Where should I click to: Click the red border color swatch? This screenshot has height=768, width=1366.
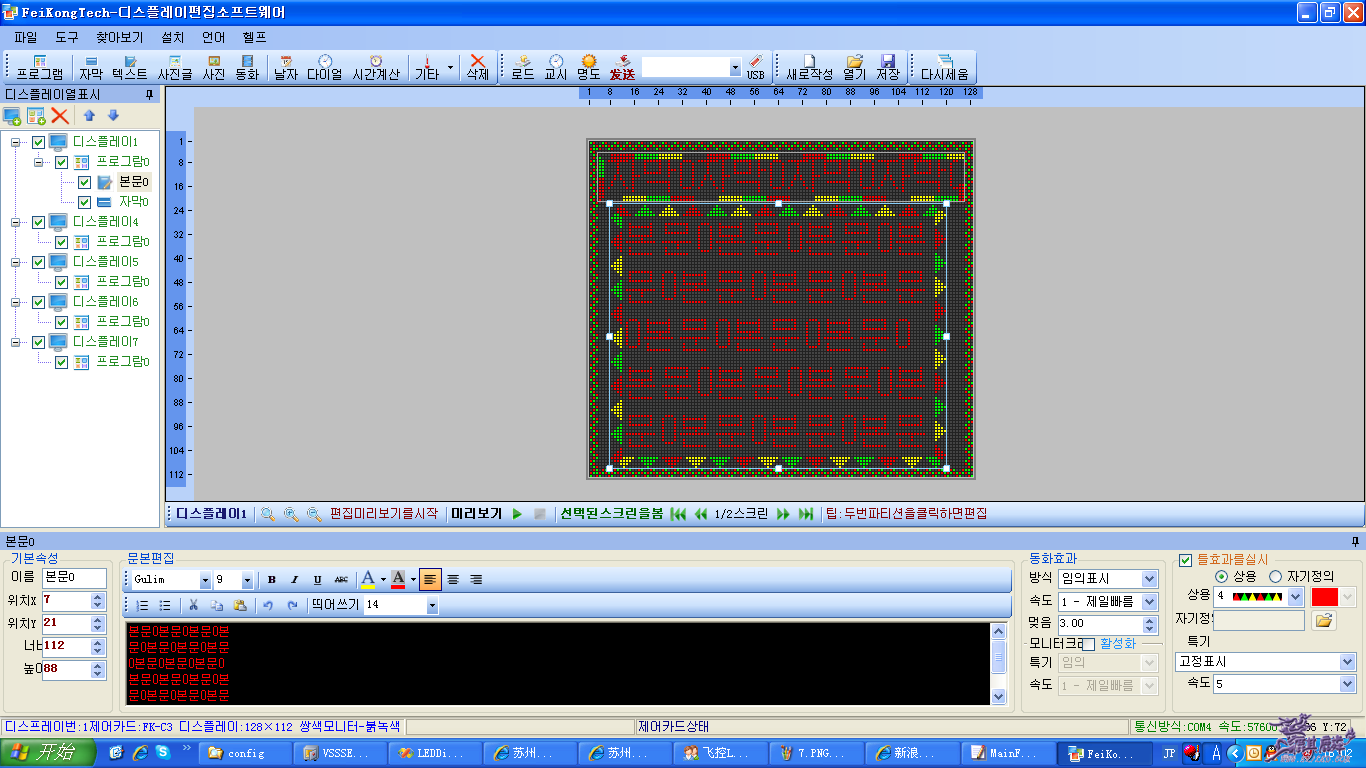click(x=1324, y=597)
